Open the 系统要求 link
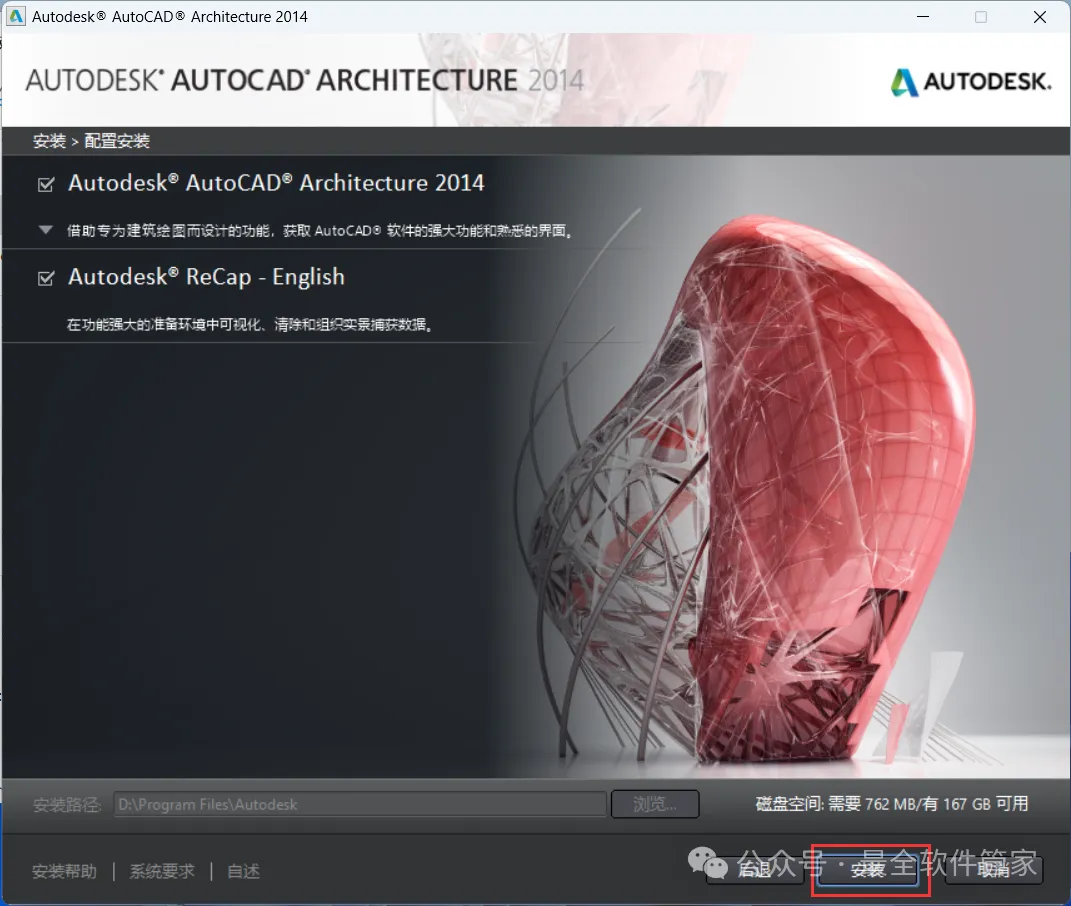Image resolution: width=1071 pixels, height=906 pixels. point(162,871)
